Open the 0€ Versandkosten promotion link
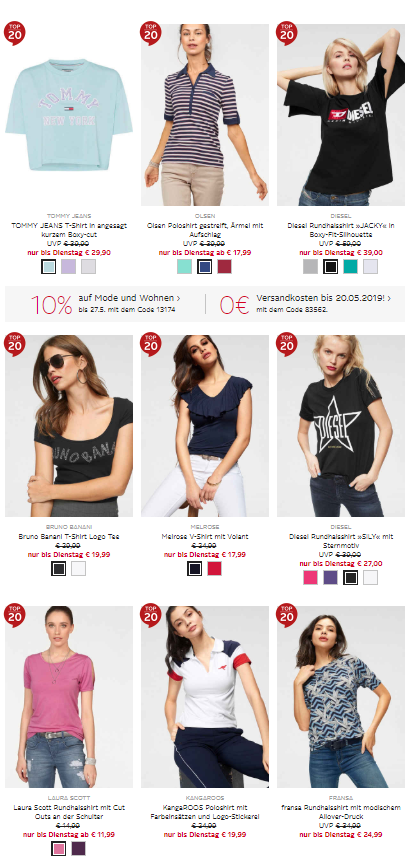 coord(305,303)
